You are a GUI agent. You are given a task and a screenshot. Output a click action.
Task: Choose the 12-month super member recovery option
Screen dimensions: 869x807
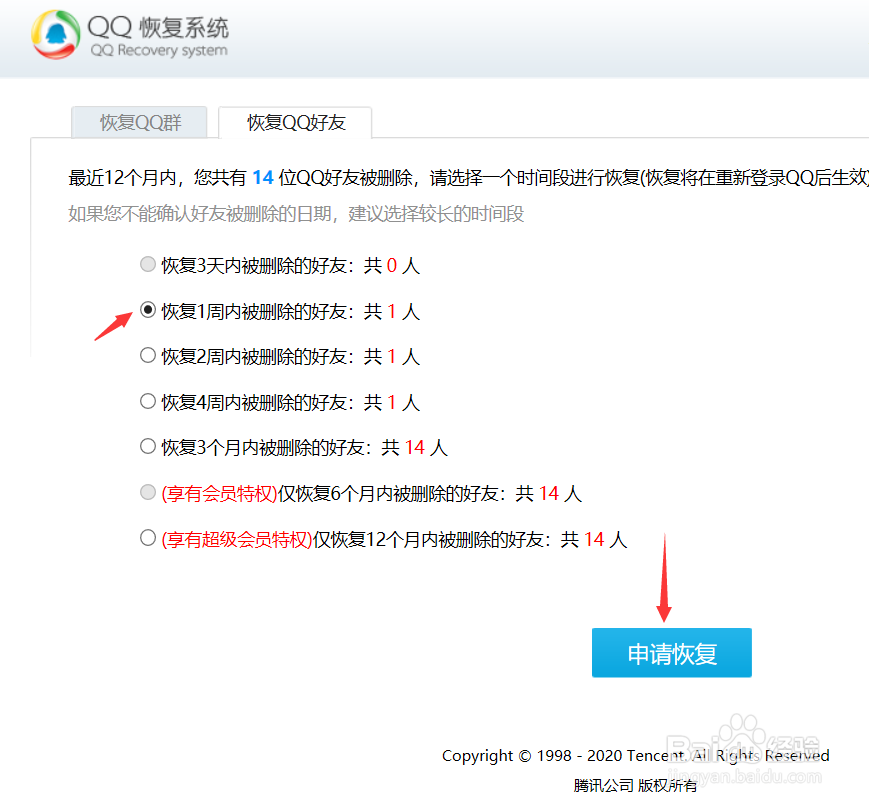[x=148, y=538]
